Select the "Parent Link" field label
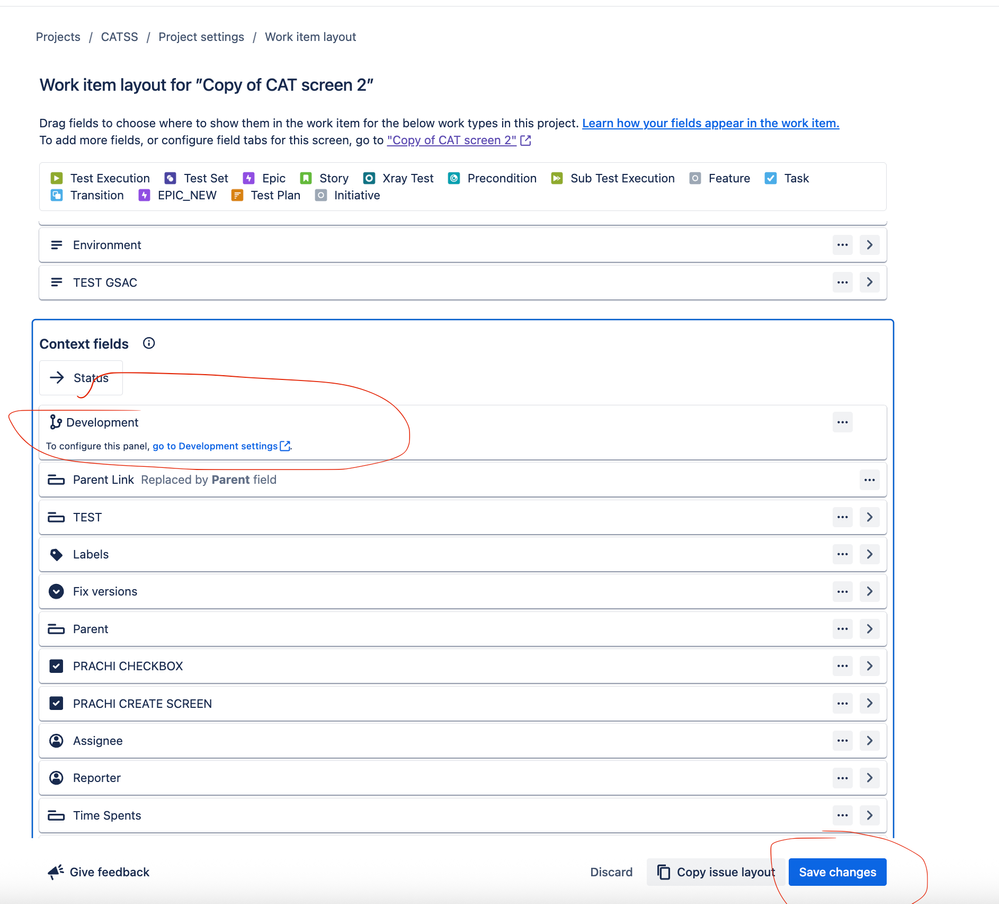The image size is (999, 904). pyautogui.click(x=103, y=480)
